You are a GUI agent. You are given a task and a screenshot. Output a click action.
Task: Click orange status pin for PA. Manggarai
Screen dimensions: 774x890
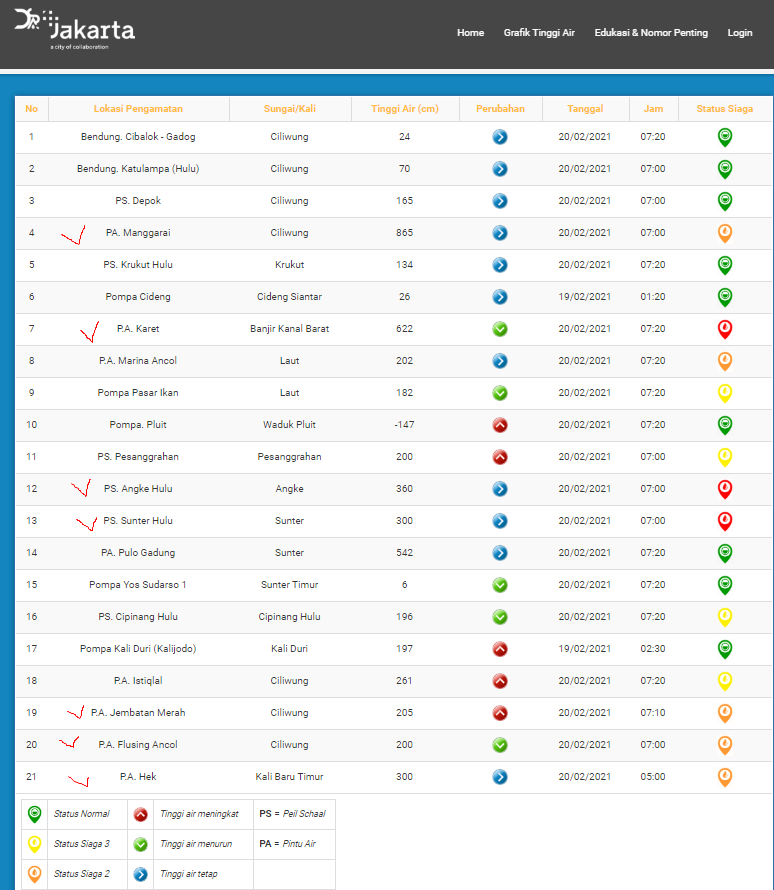725,233
